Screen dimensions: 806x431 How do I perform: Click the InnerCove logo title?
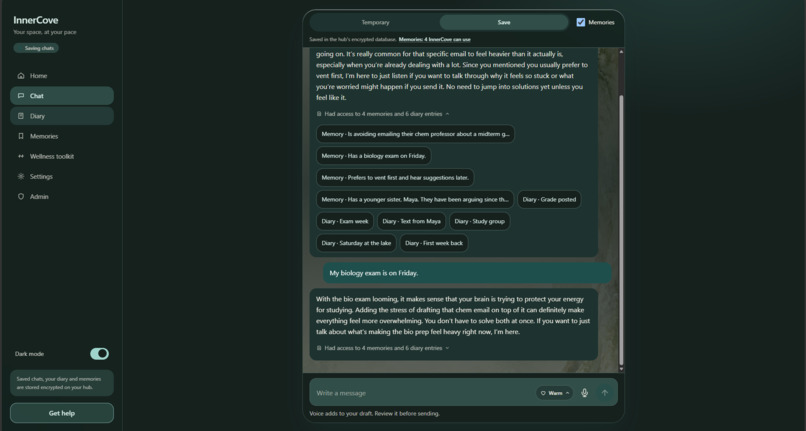pos(35,21)
